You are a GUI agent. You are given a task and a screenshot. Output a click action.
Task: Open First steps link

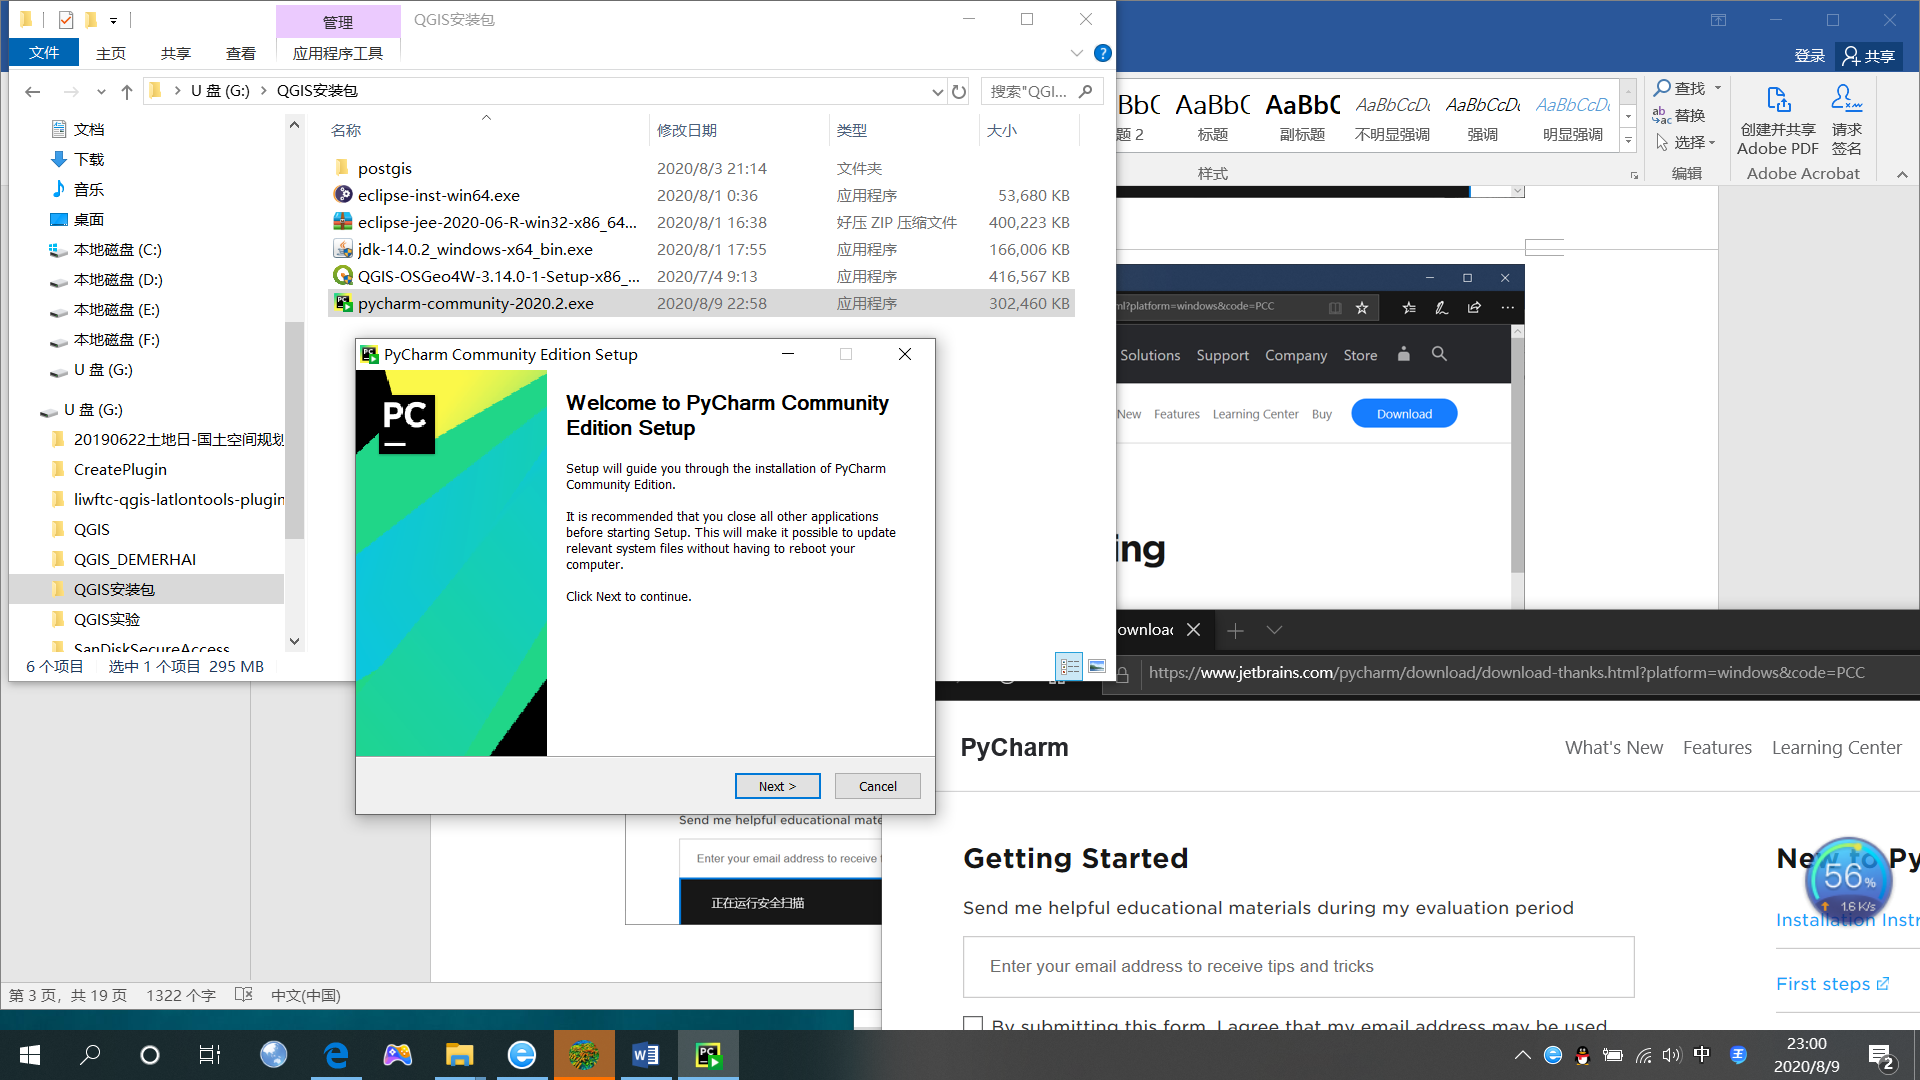pos(1832,984)
